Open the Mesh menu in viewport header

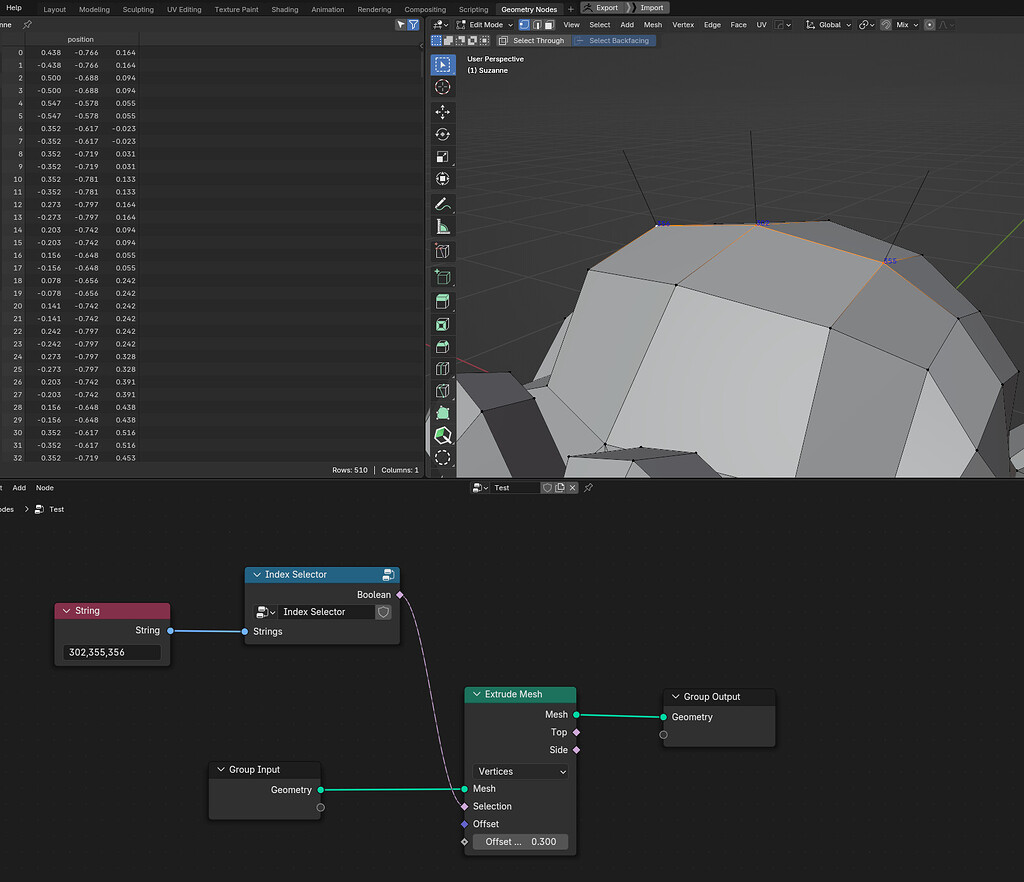tap(652, 25)
